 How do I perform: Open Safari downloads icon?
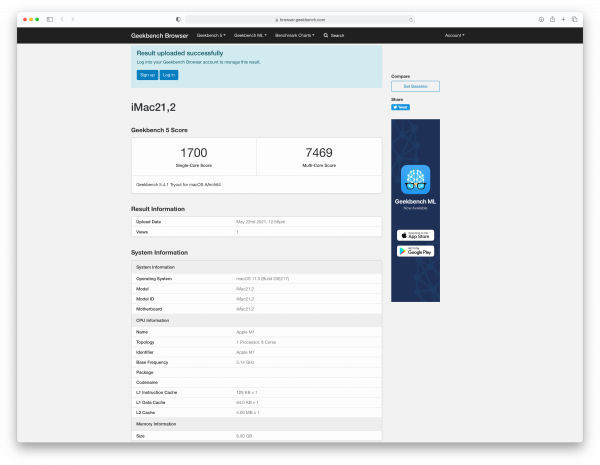click(541, 20)
